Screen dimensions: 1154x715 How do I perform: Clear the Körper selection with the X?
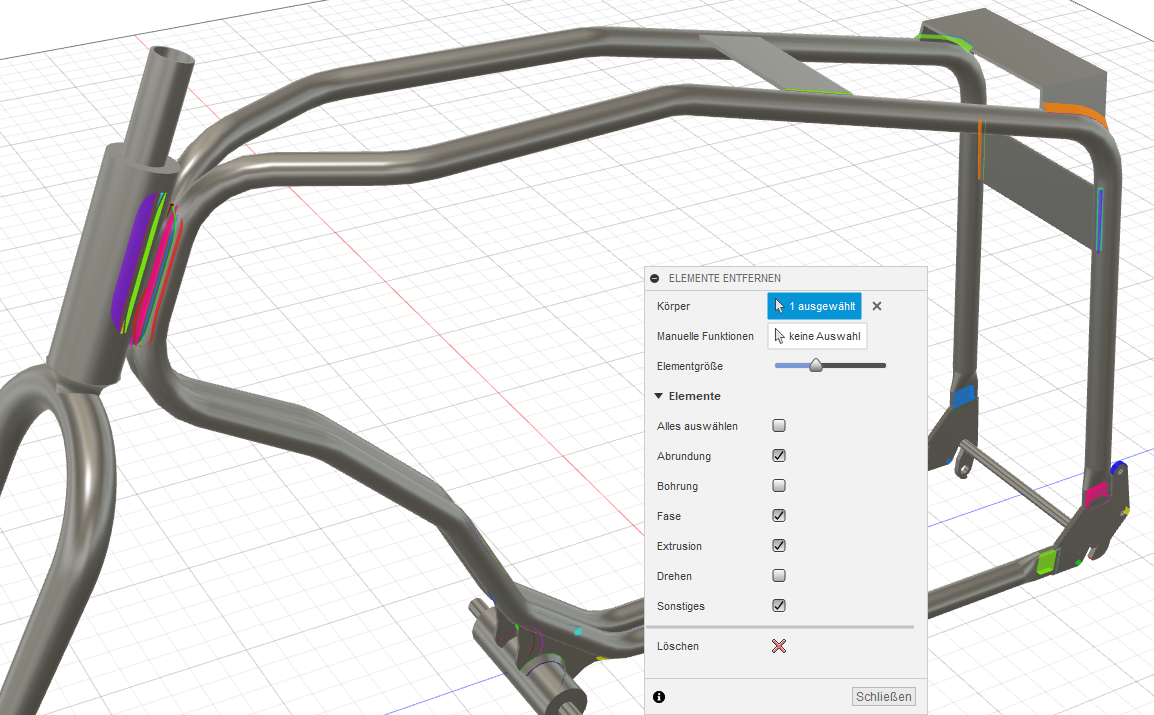877,306
